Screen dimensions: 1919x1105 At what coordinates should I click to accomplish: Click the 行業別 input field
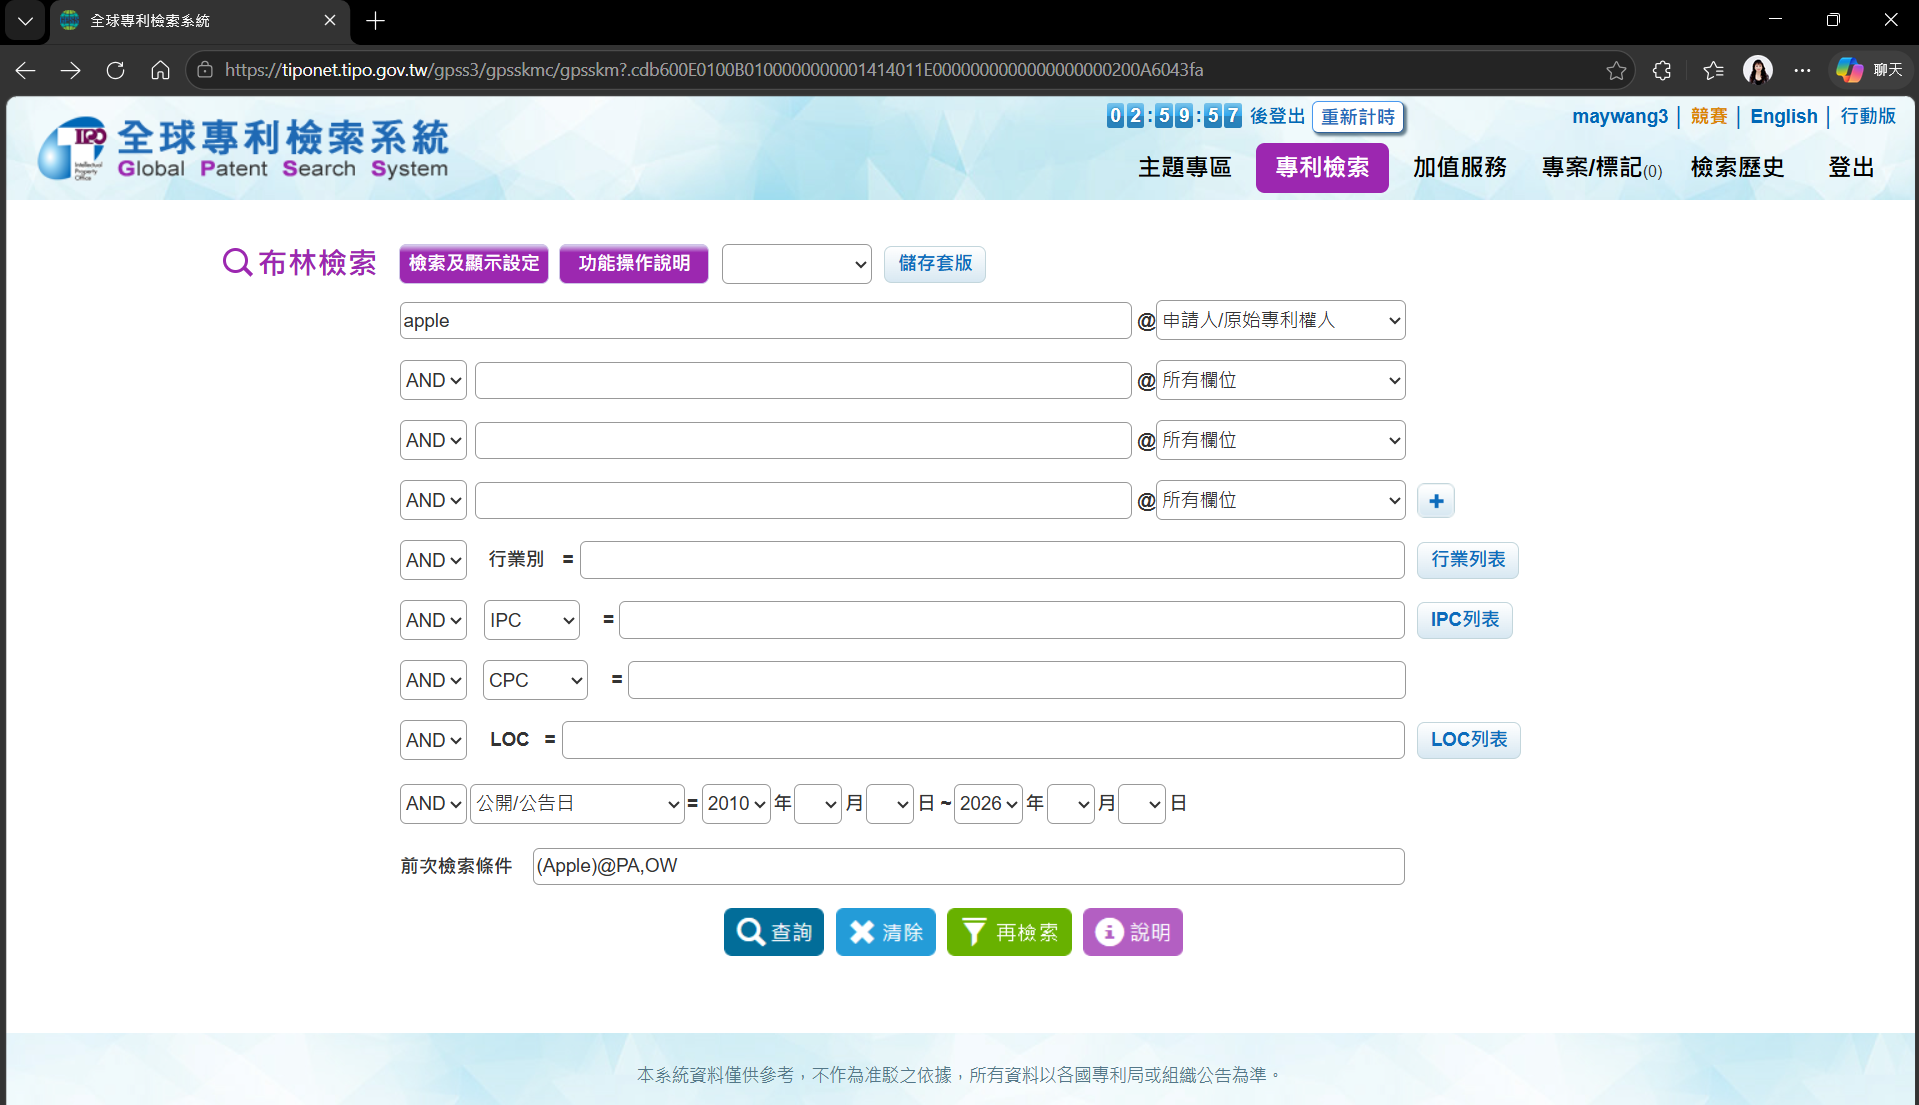992,560
